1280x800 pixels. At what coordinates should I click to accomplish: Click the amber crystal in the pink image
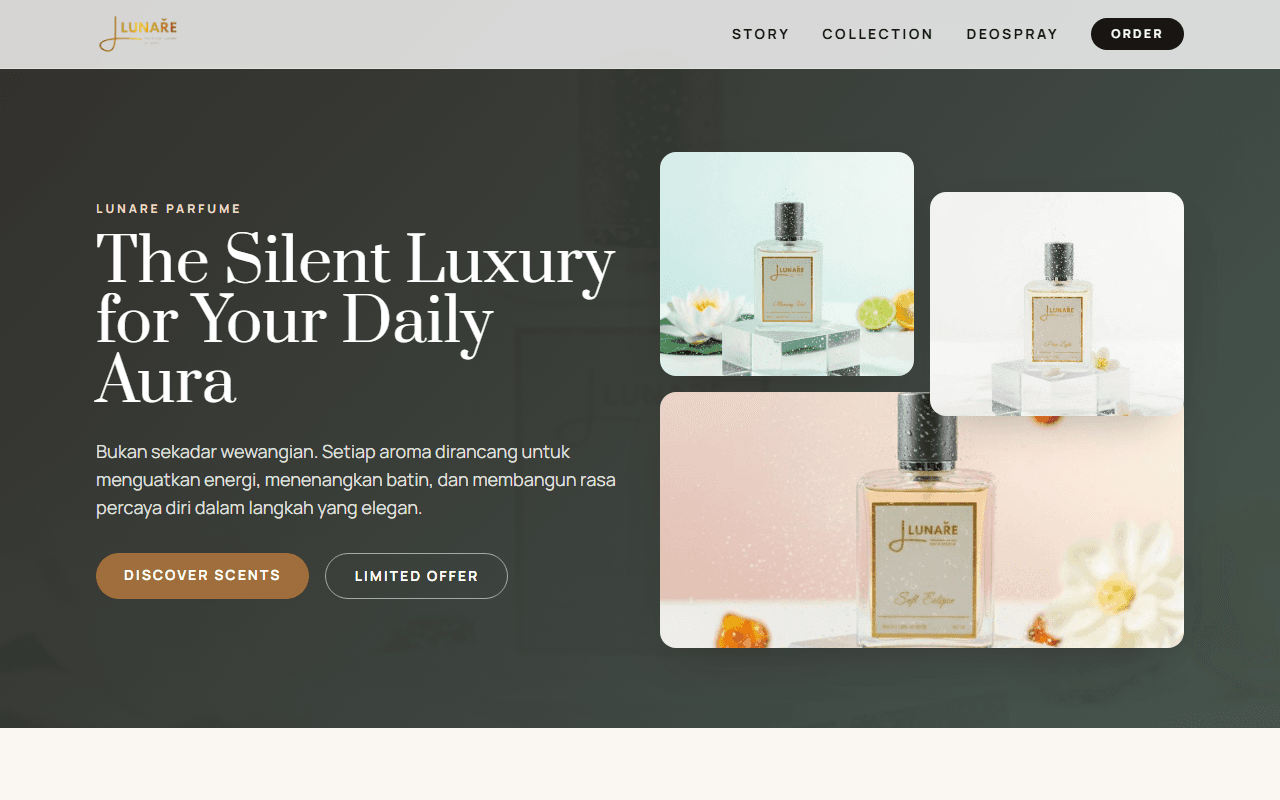[x=738, y=631]
